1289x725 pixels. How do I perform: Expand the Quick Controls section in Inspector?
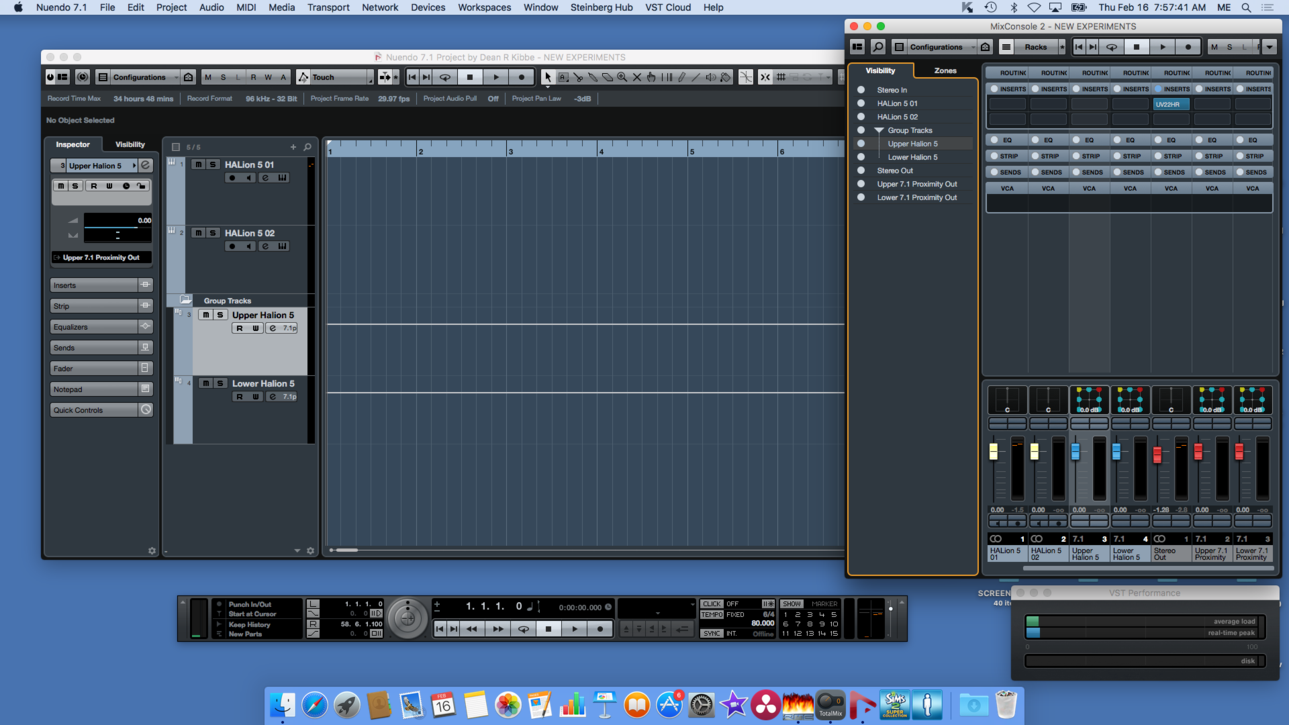click(x=101, y=410)
